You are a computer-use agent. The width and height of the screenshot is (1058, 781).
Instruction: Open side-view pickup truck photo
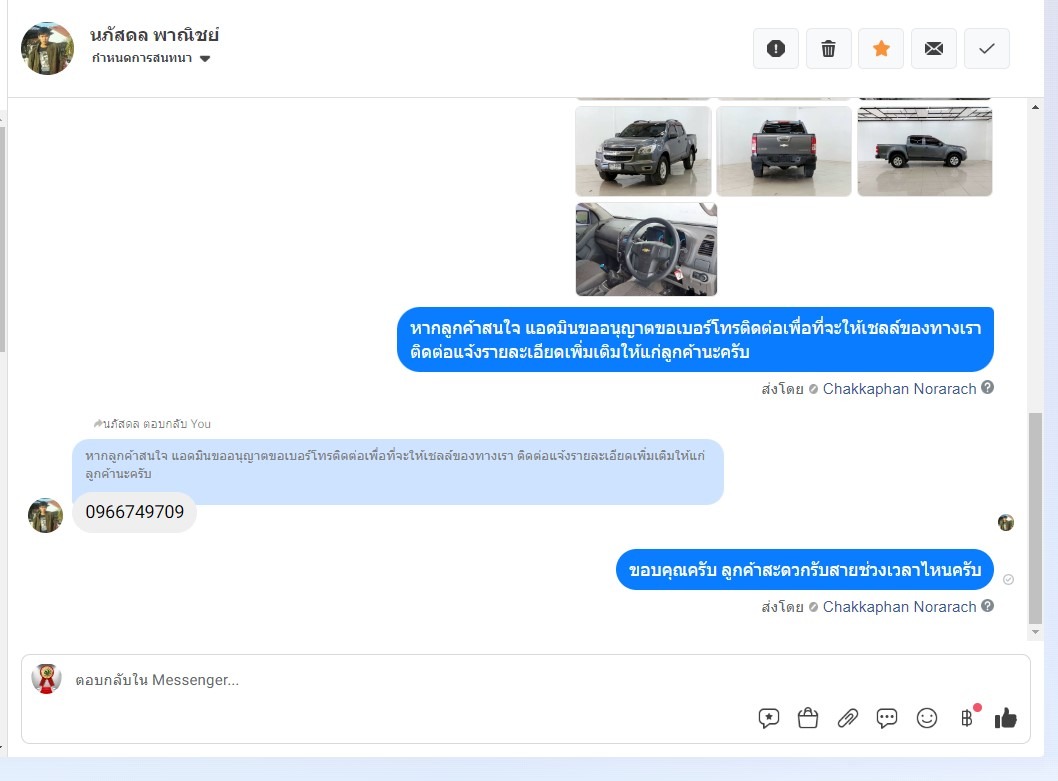[x=924, y=151]
